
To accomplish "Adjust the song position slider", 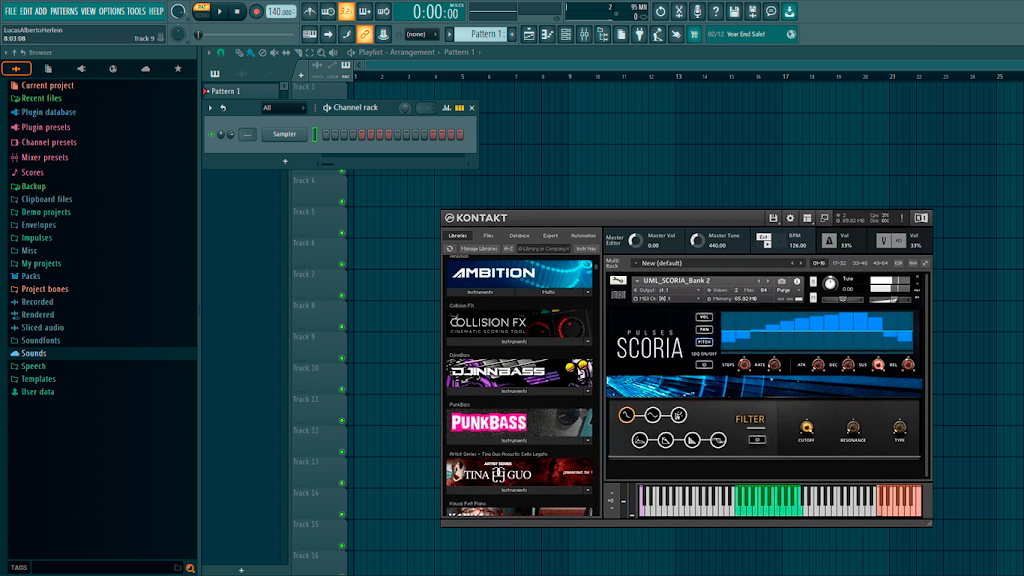I will click(246, 35).
